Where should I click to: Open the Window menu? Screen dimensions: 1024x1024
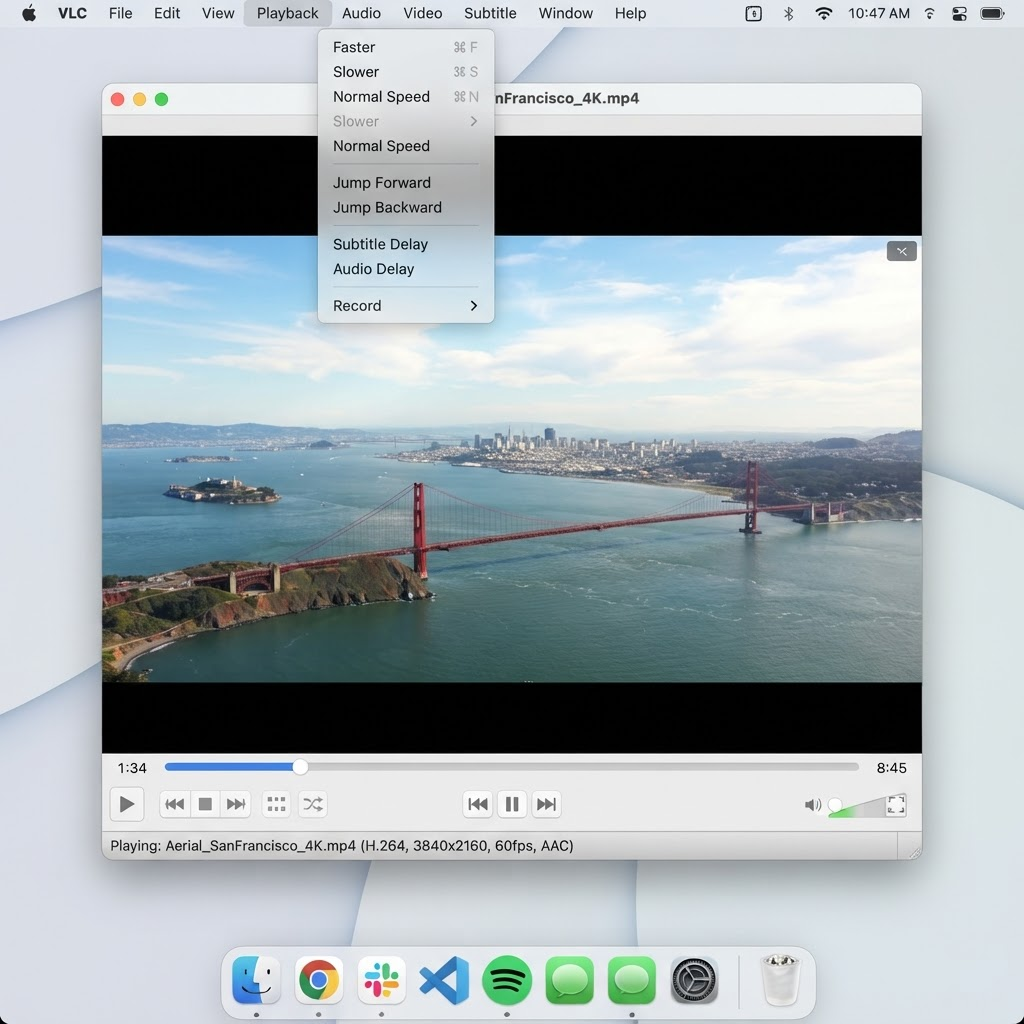pyautogui.click(x=566, y=13)
